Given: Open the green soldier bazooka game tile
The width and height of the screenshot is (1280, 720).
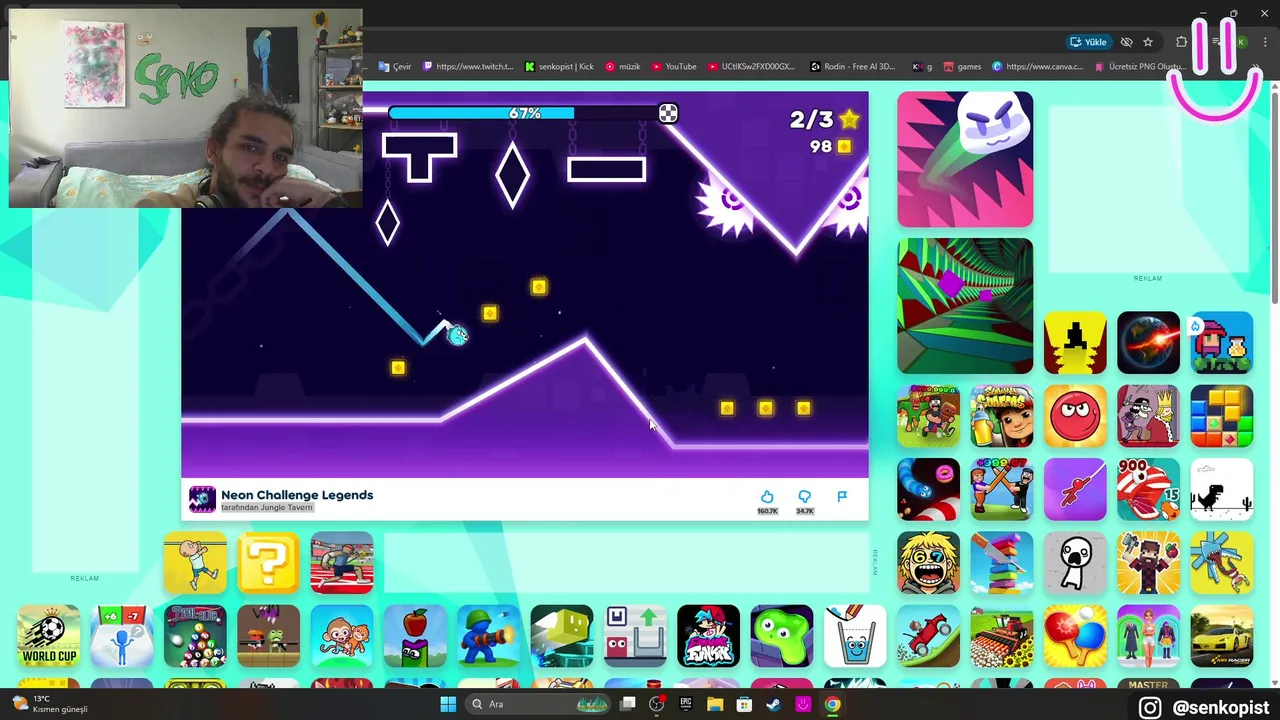Looking at the screenshot, I should point(488,636).
